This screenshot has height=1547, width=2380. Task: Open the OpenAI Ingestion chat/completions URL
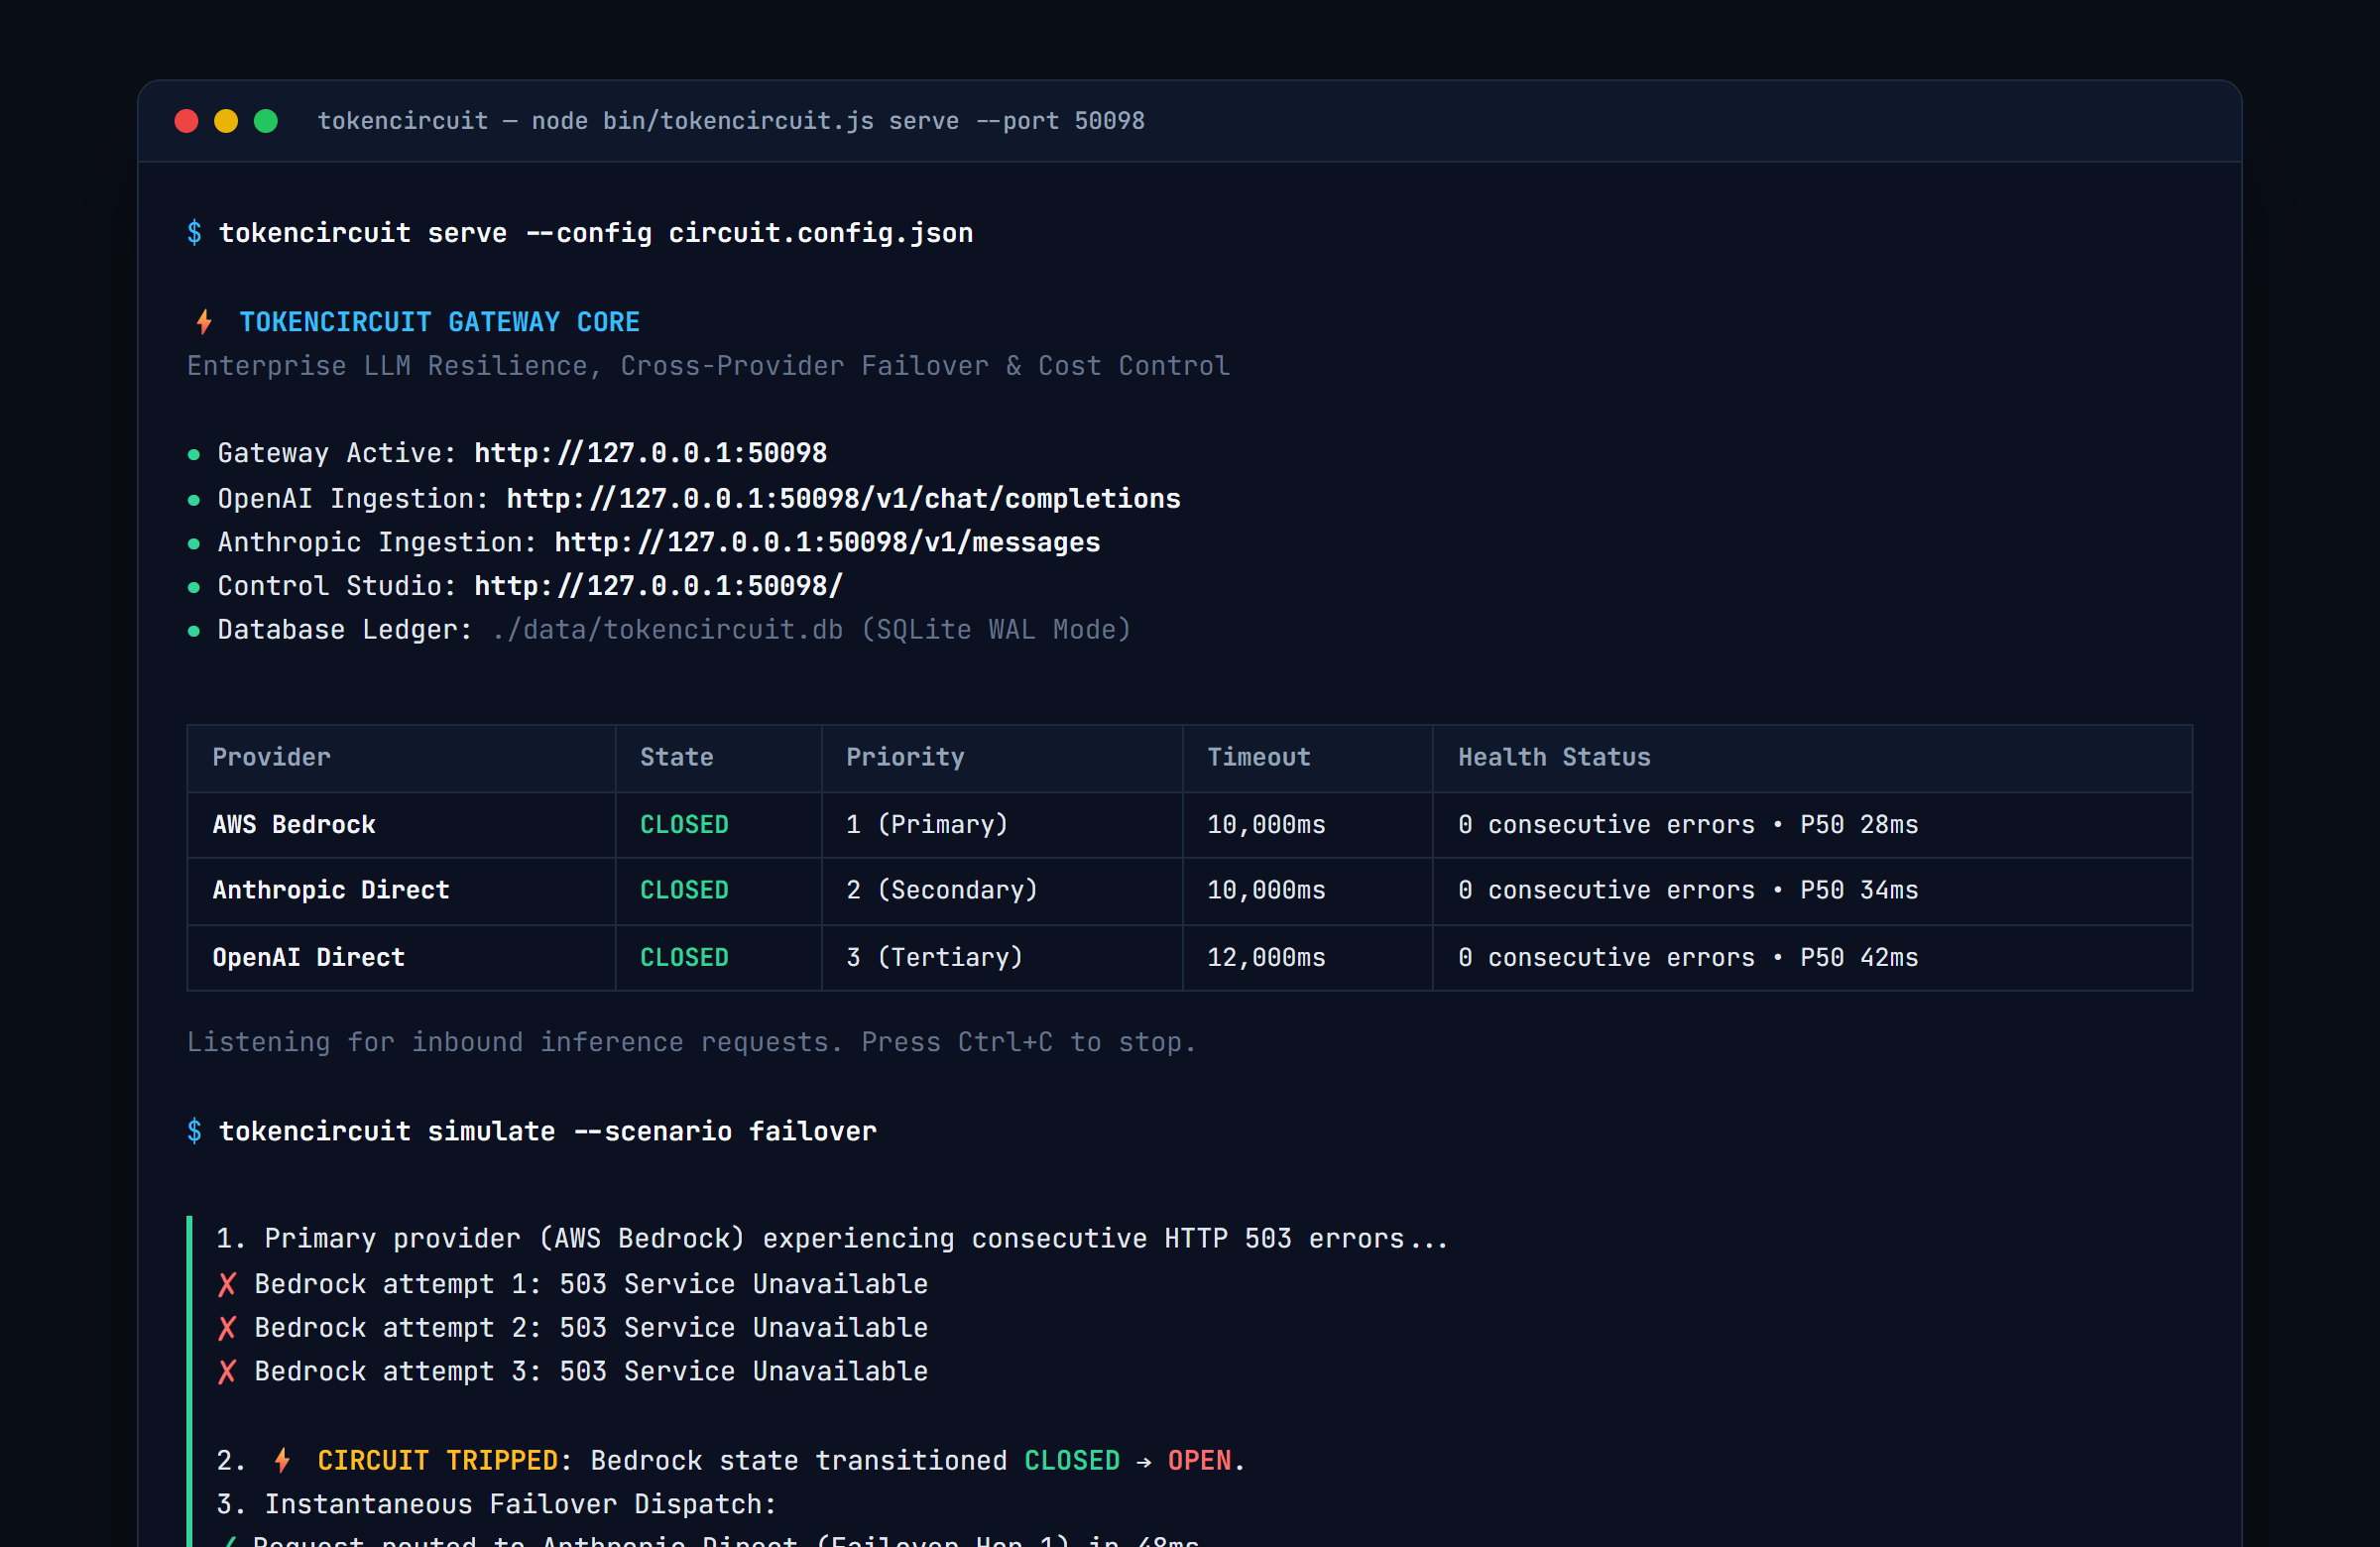click(843, 498)
